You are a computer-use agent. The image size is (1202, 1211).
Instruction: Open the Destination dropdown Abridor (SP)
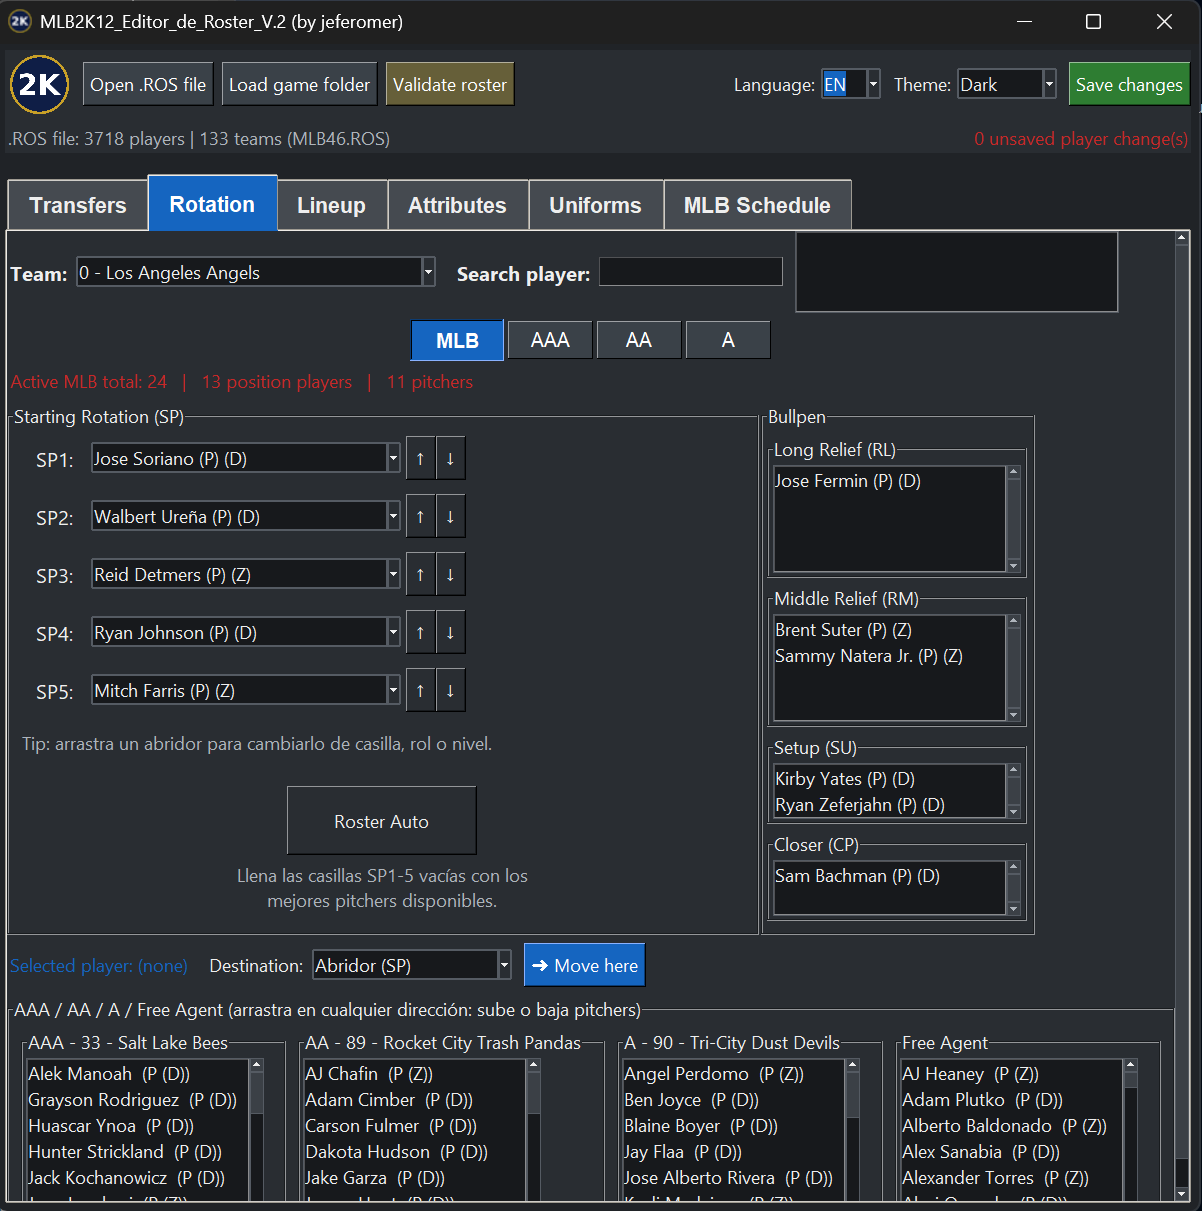click(x=412, y=965)
